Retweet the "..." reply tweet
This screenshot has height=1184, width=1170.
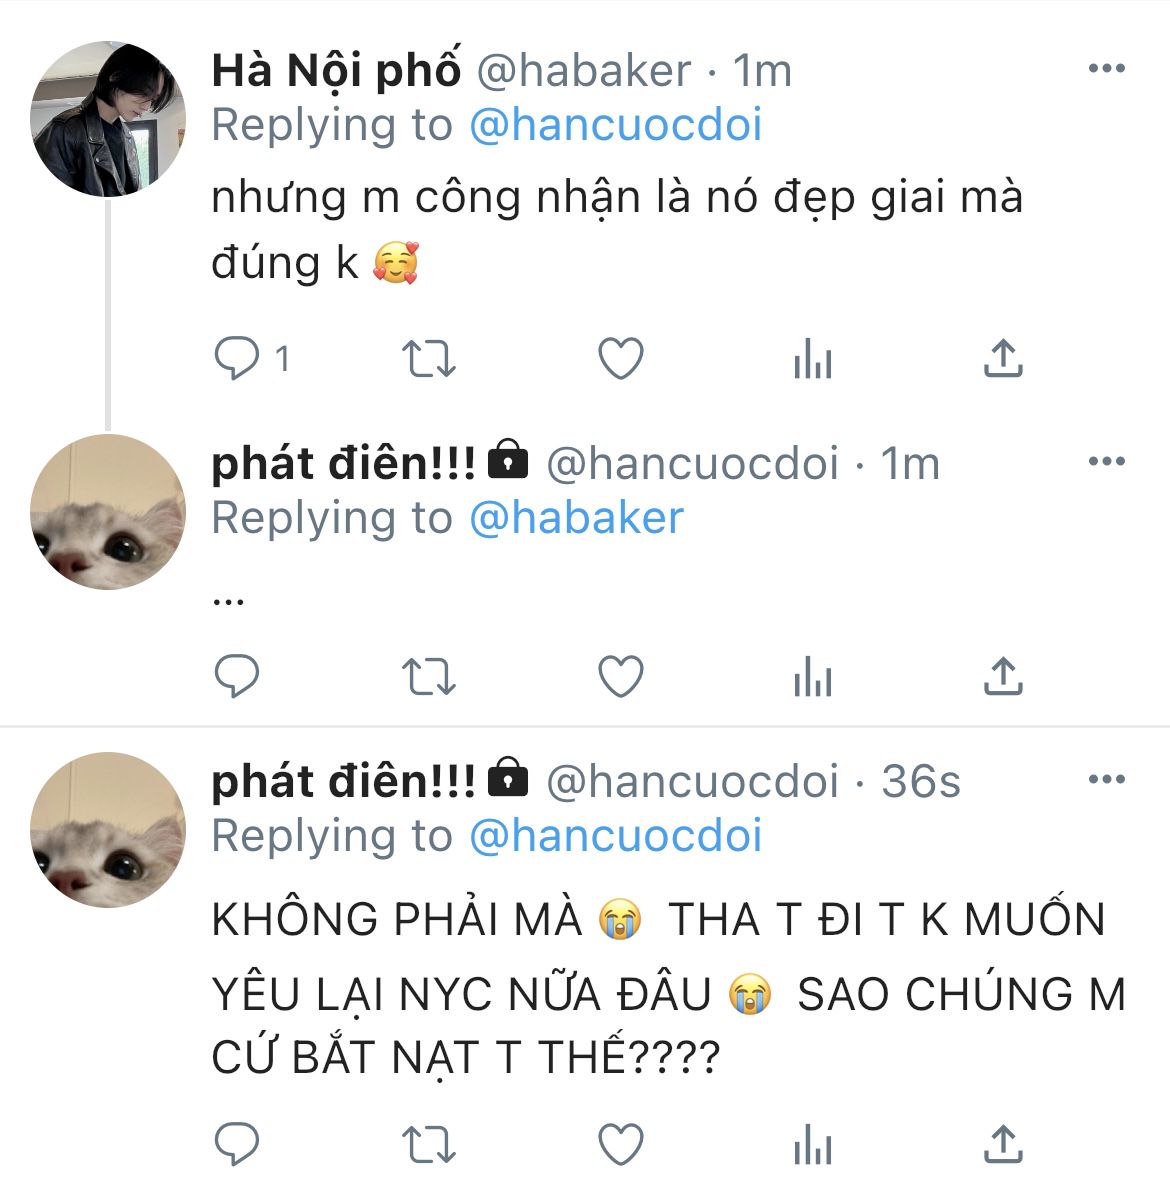(x=428, y=677)
